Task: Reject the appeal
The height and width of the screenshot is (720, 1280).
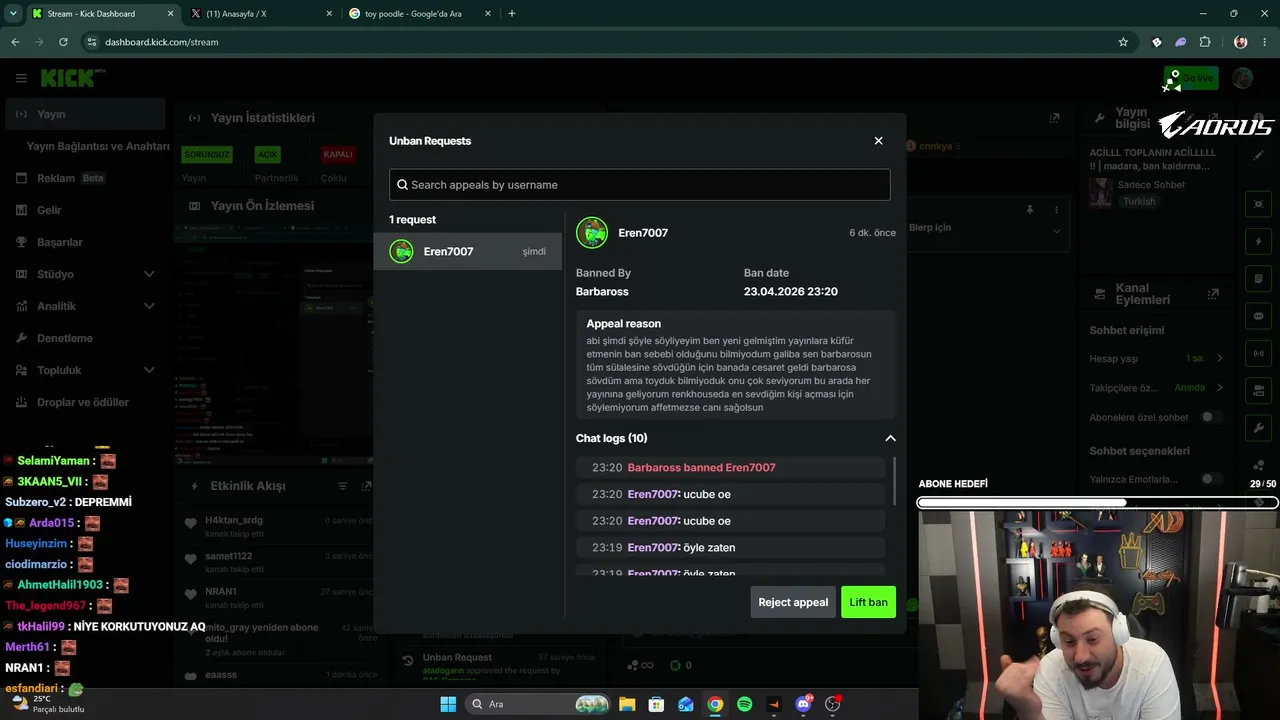Action: 793,602
